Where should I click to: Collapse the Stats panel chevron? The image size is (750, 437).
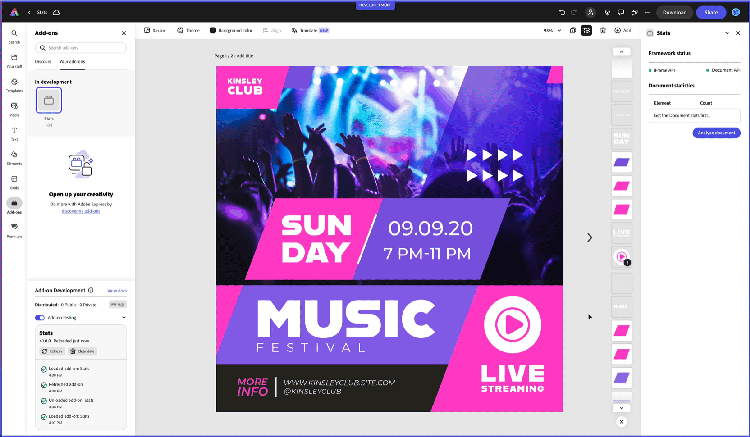tap(727, 34)
